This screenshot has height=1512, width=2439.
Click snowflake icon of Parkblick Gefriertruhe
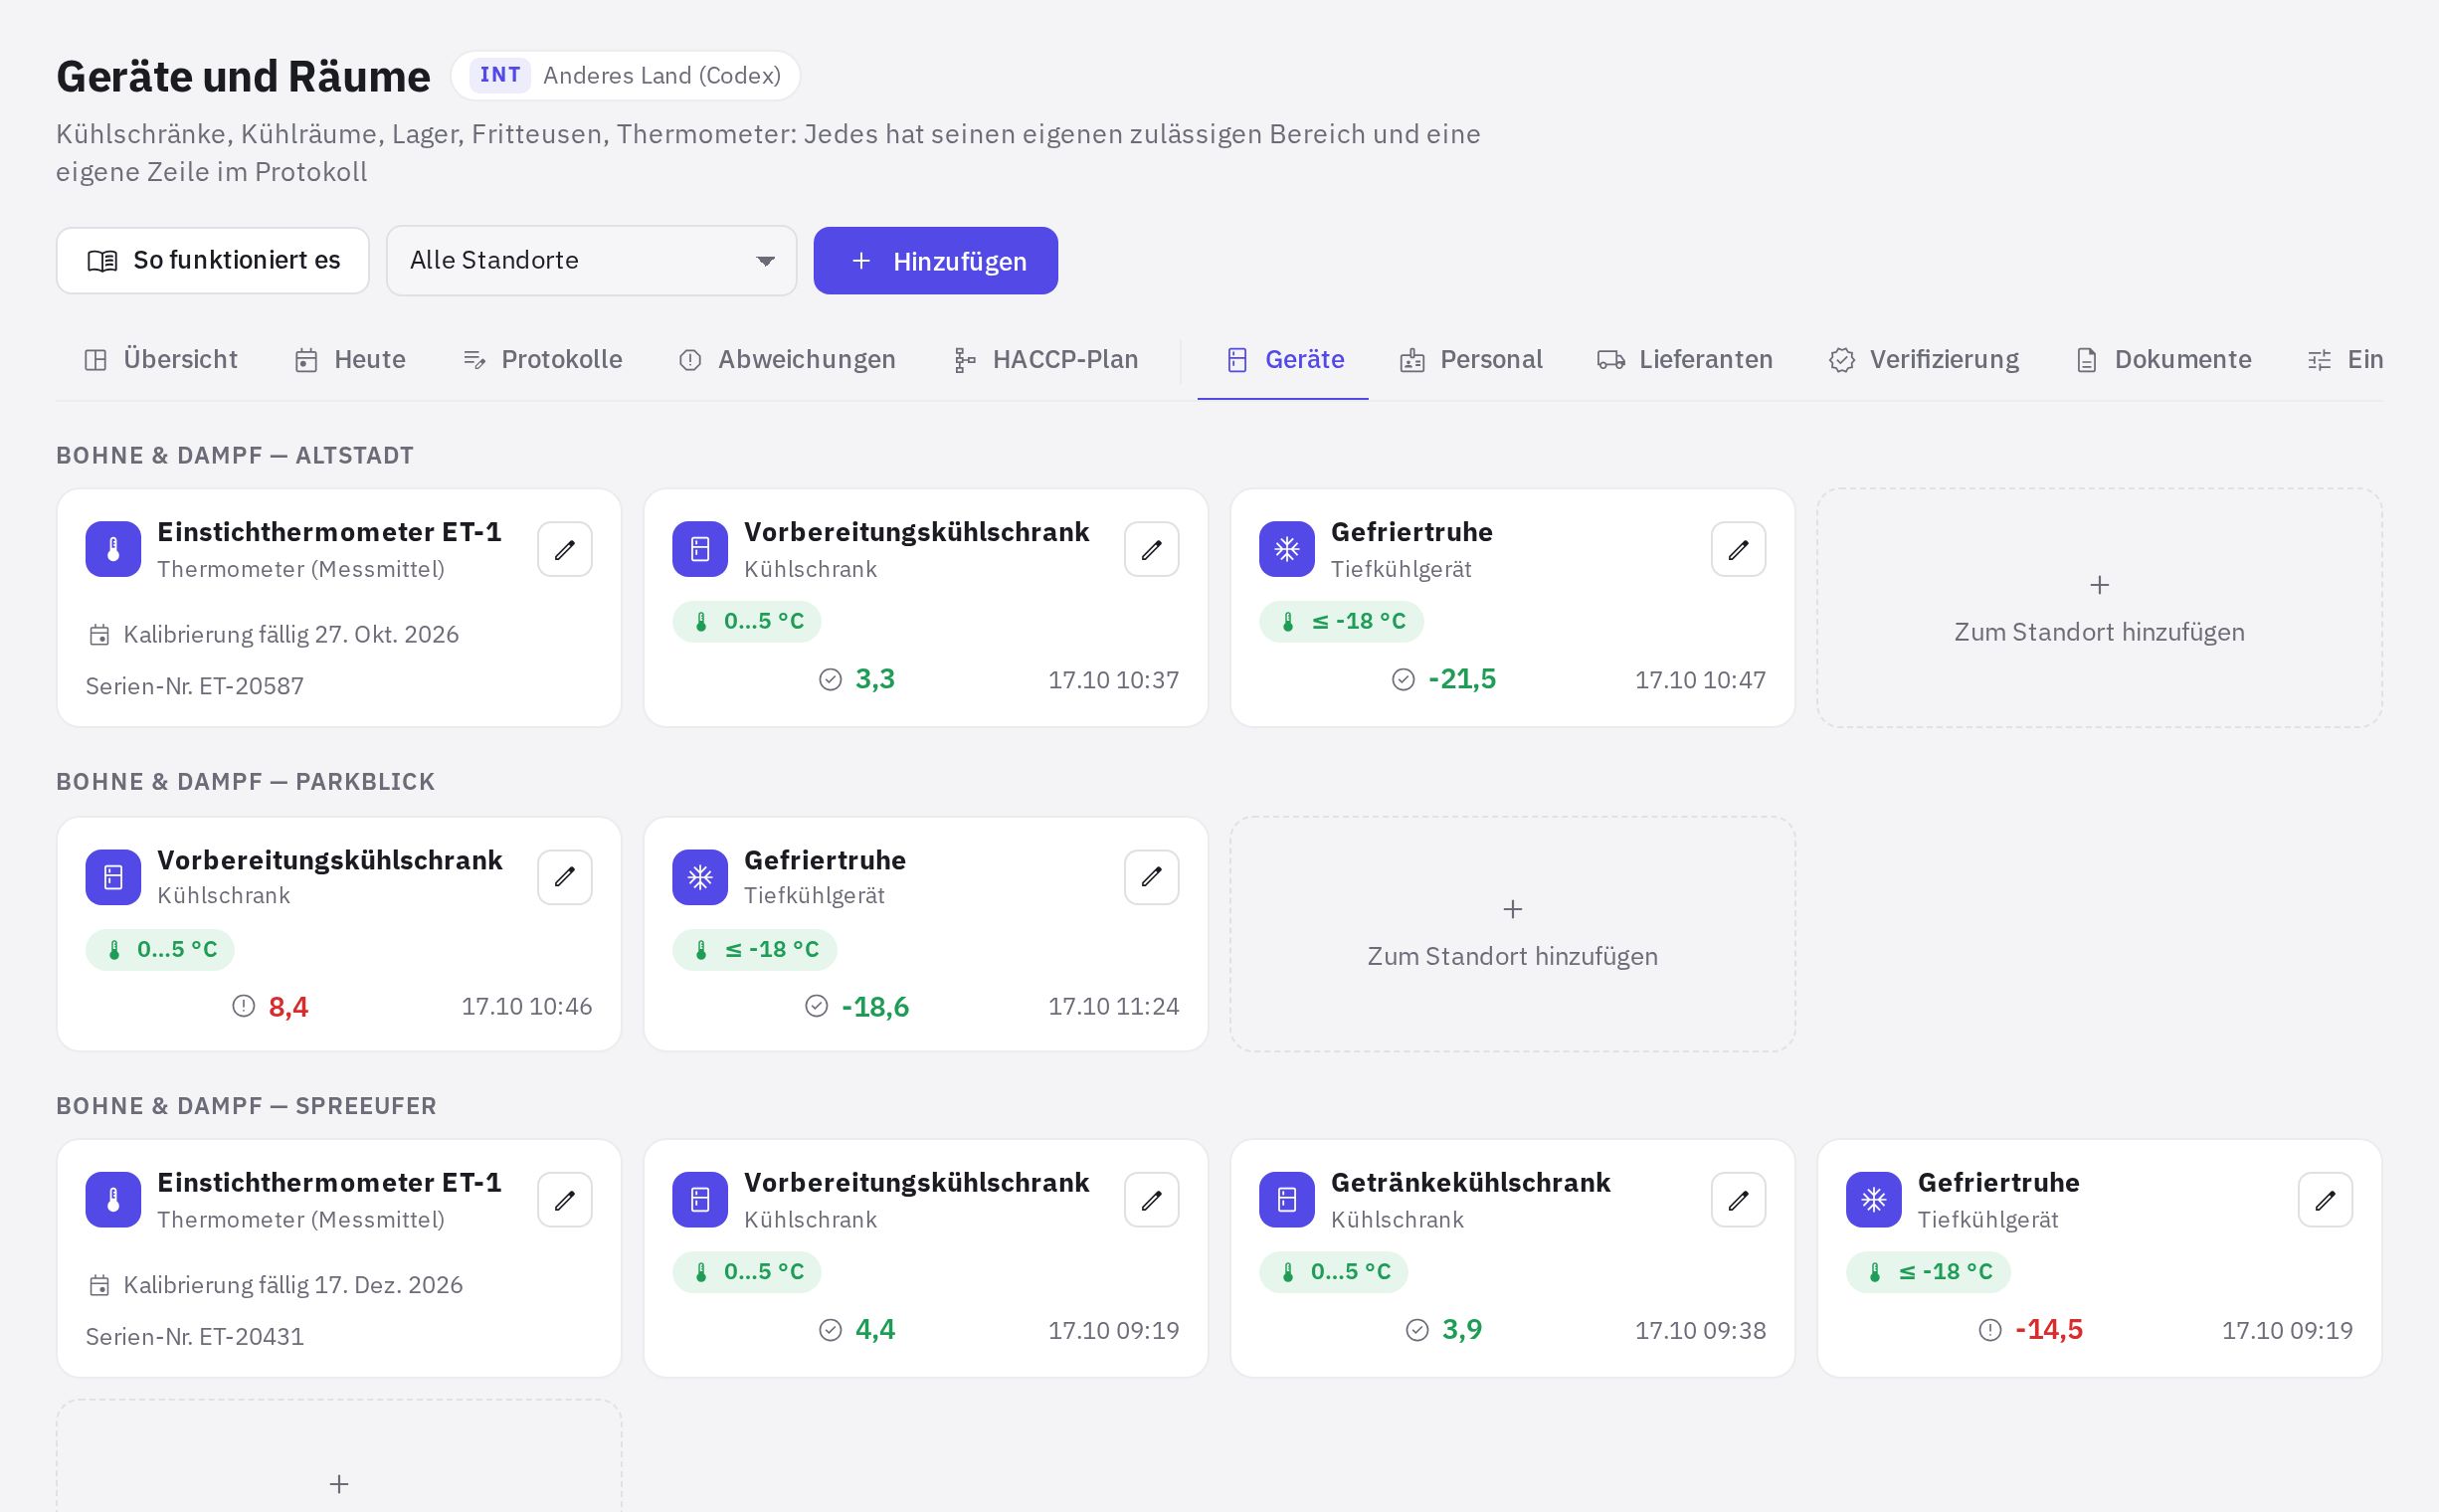click(x=700, y=877)
